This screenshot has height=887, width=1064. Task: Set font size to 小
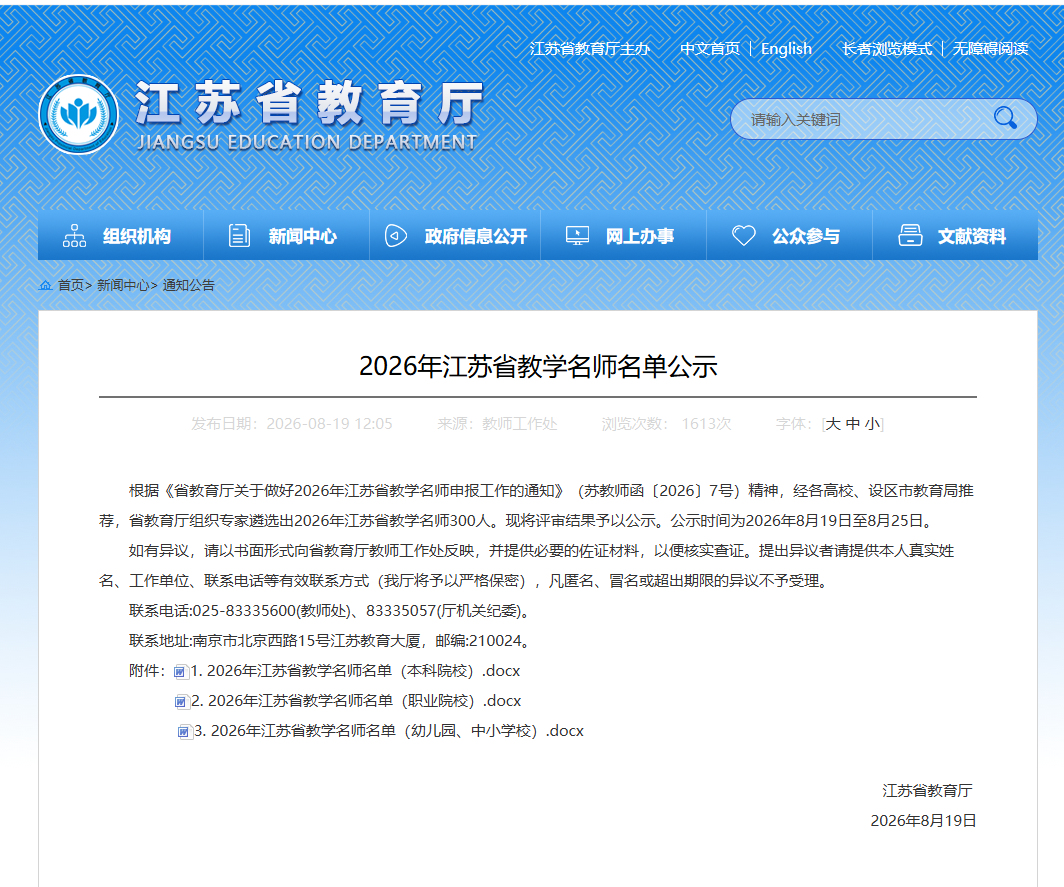tap(873, 423)
